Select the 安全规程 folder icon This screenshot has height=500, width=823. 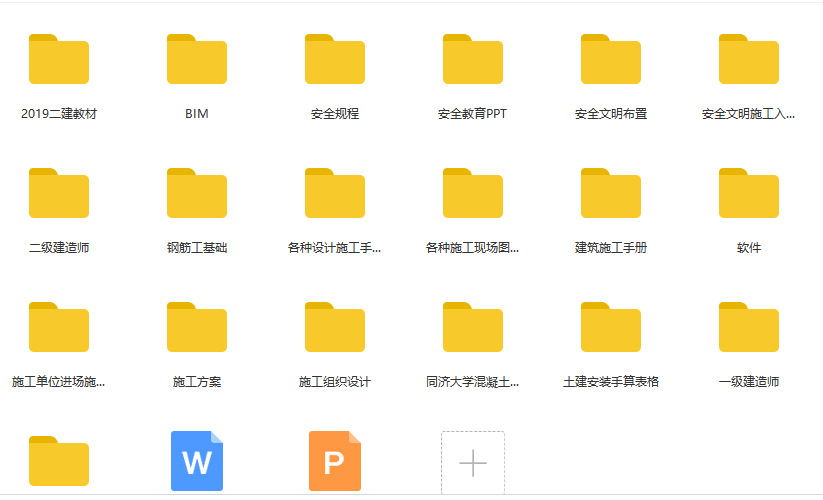(x=335, y=60)
